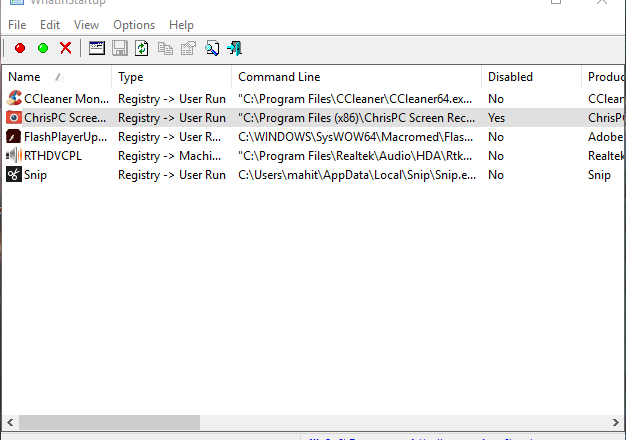Click the grayed file properties toolbar icon
Viewport: 626px width, 440px height.
(188, 48)
